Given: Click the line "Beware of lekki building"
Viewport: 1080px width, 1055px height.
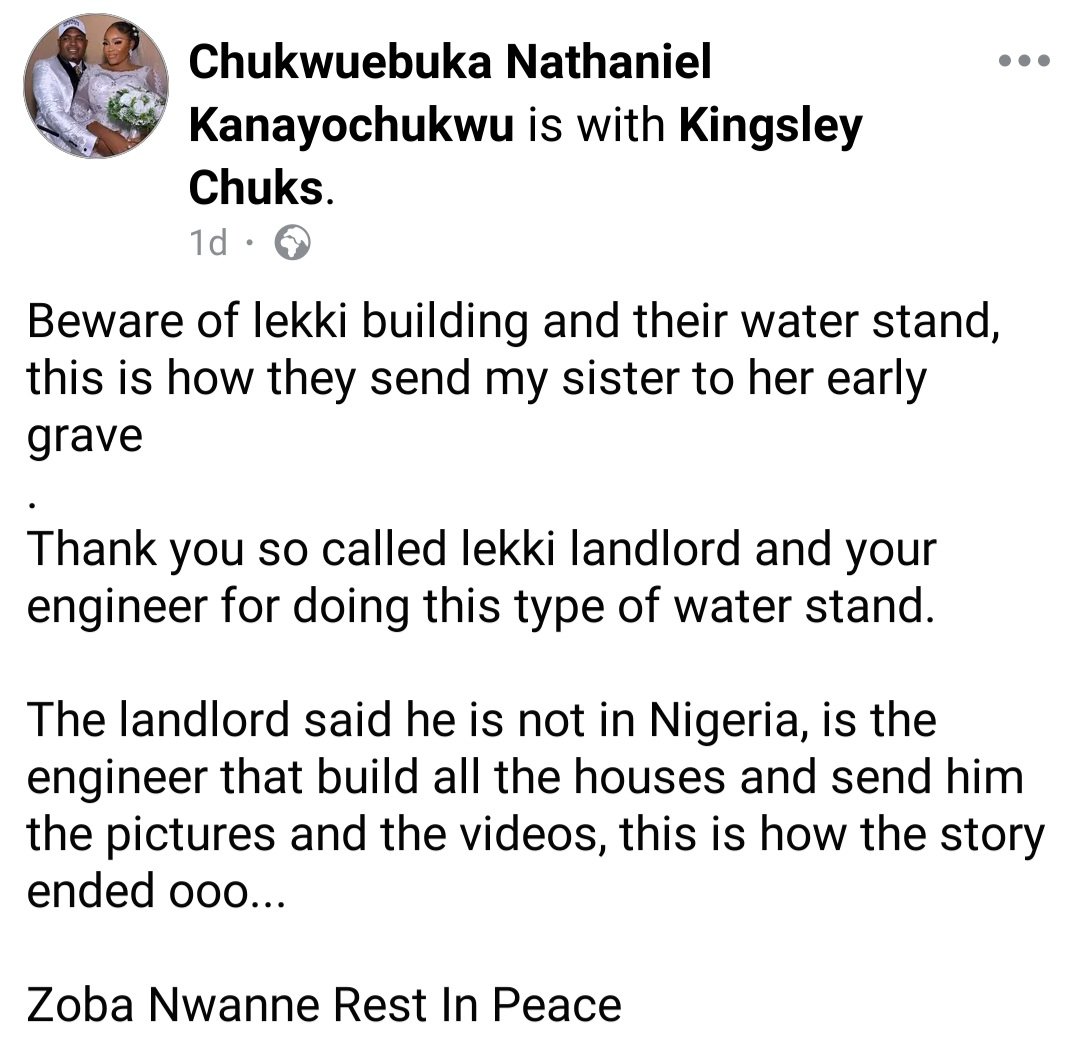Looking at the screenshot, I should [x=513, y=322].
